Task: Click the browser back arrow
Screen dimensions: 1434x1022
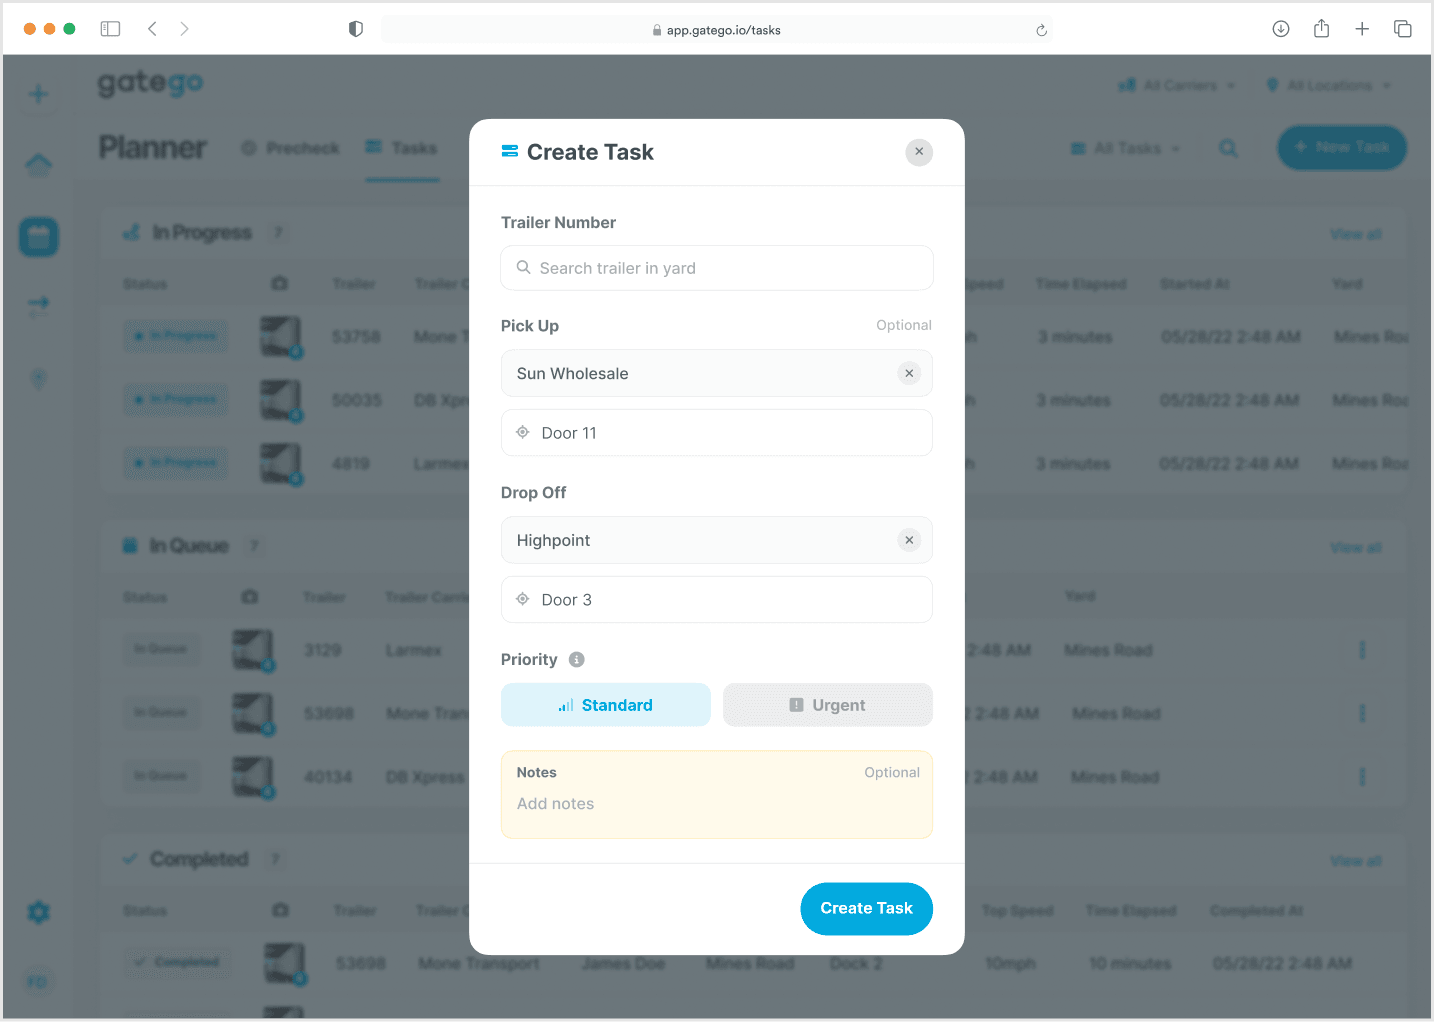Action: pyautogui.click(x=152, y=29)
